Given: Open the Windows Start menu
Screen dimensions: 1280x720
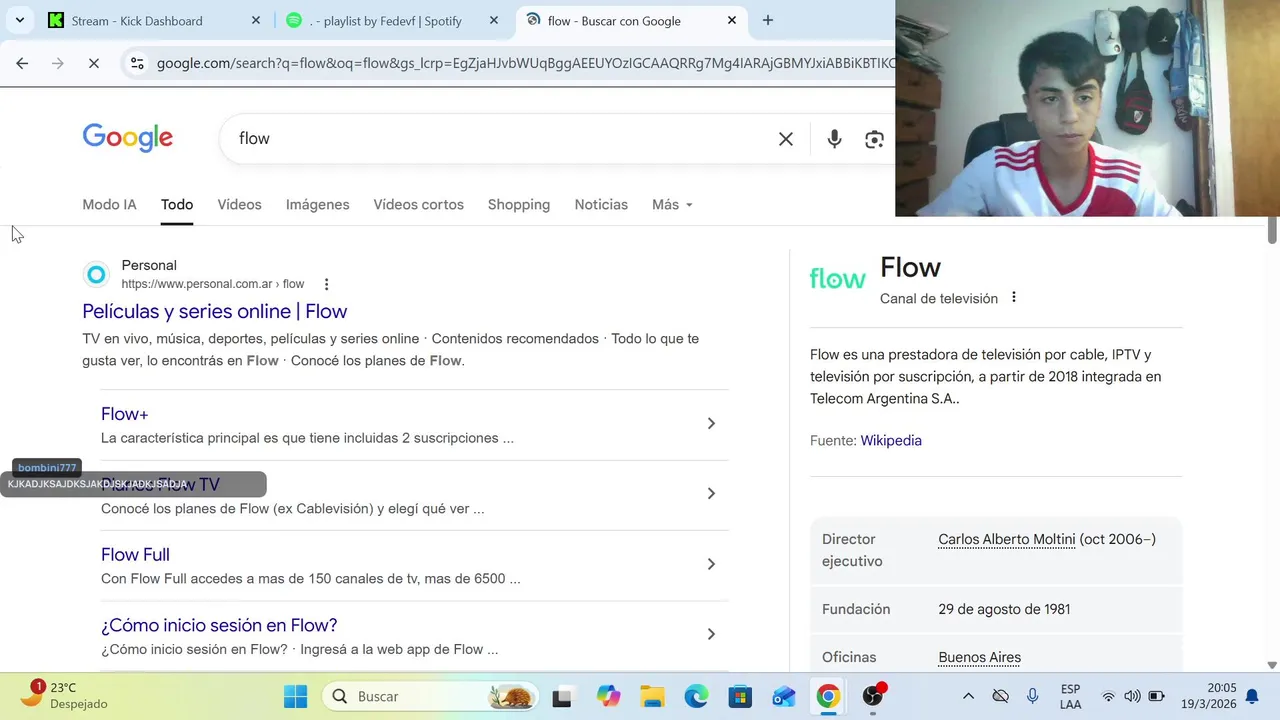Looking at the screenshot, I should pyautogui.click(x=295, y=696).
